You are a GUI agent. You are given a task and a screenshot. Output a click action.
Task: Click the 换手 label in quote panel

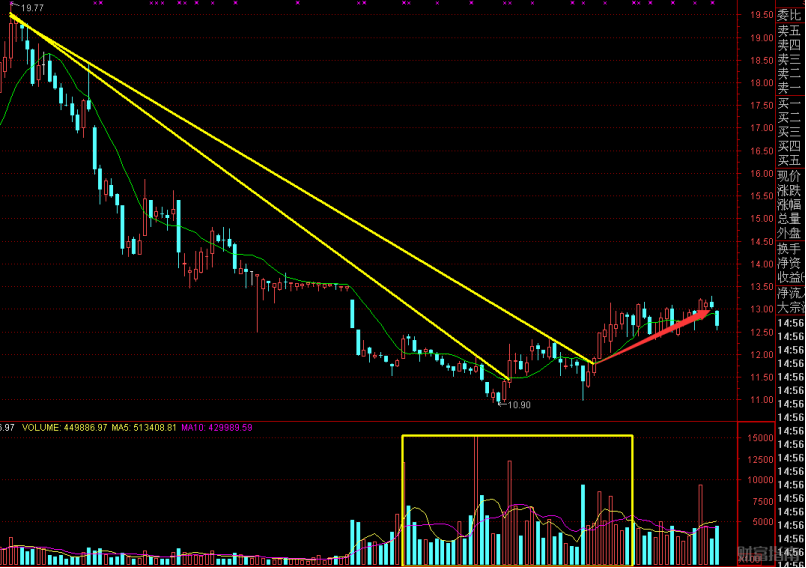click(789, 249)
